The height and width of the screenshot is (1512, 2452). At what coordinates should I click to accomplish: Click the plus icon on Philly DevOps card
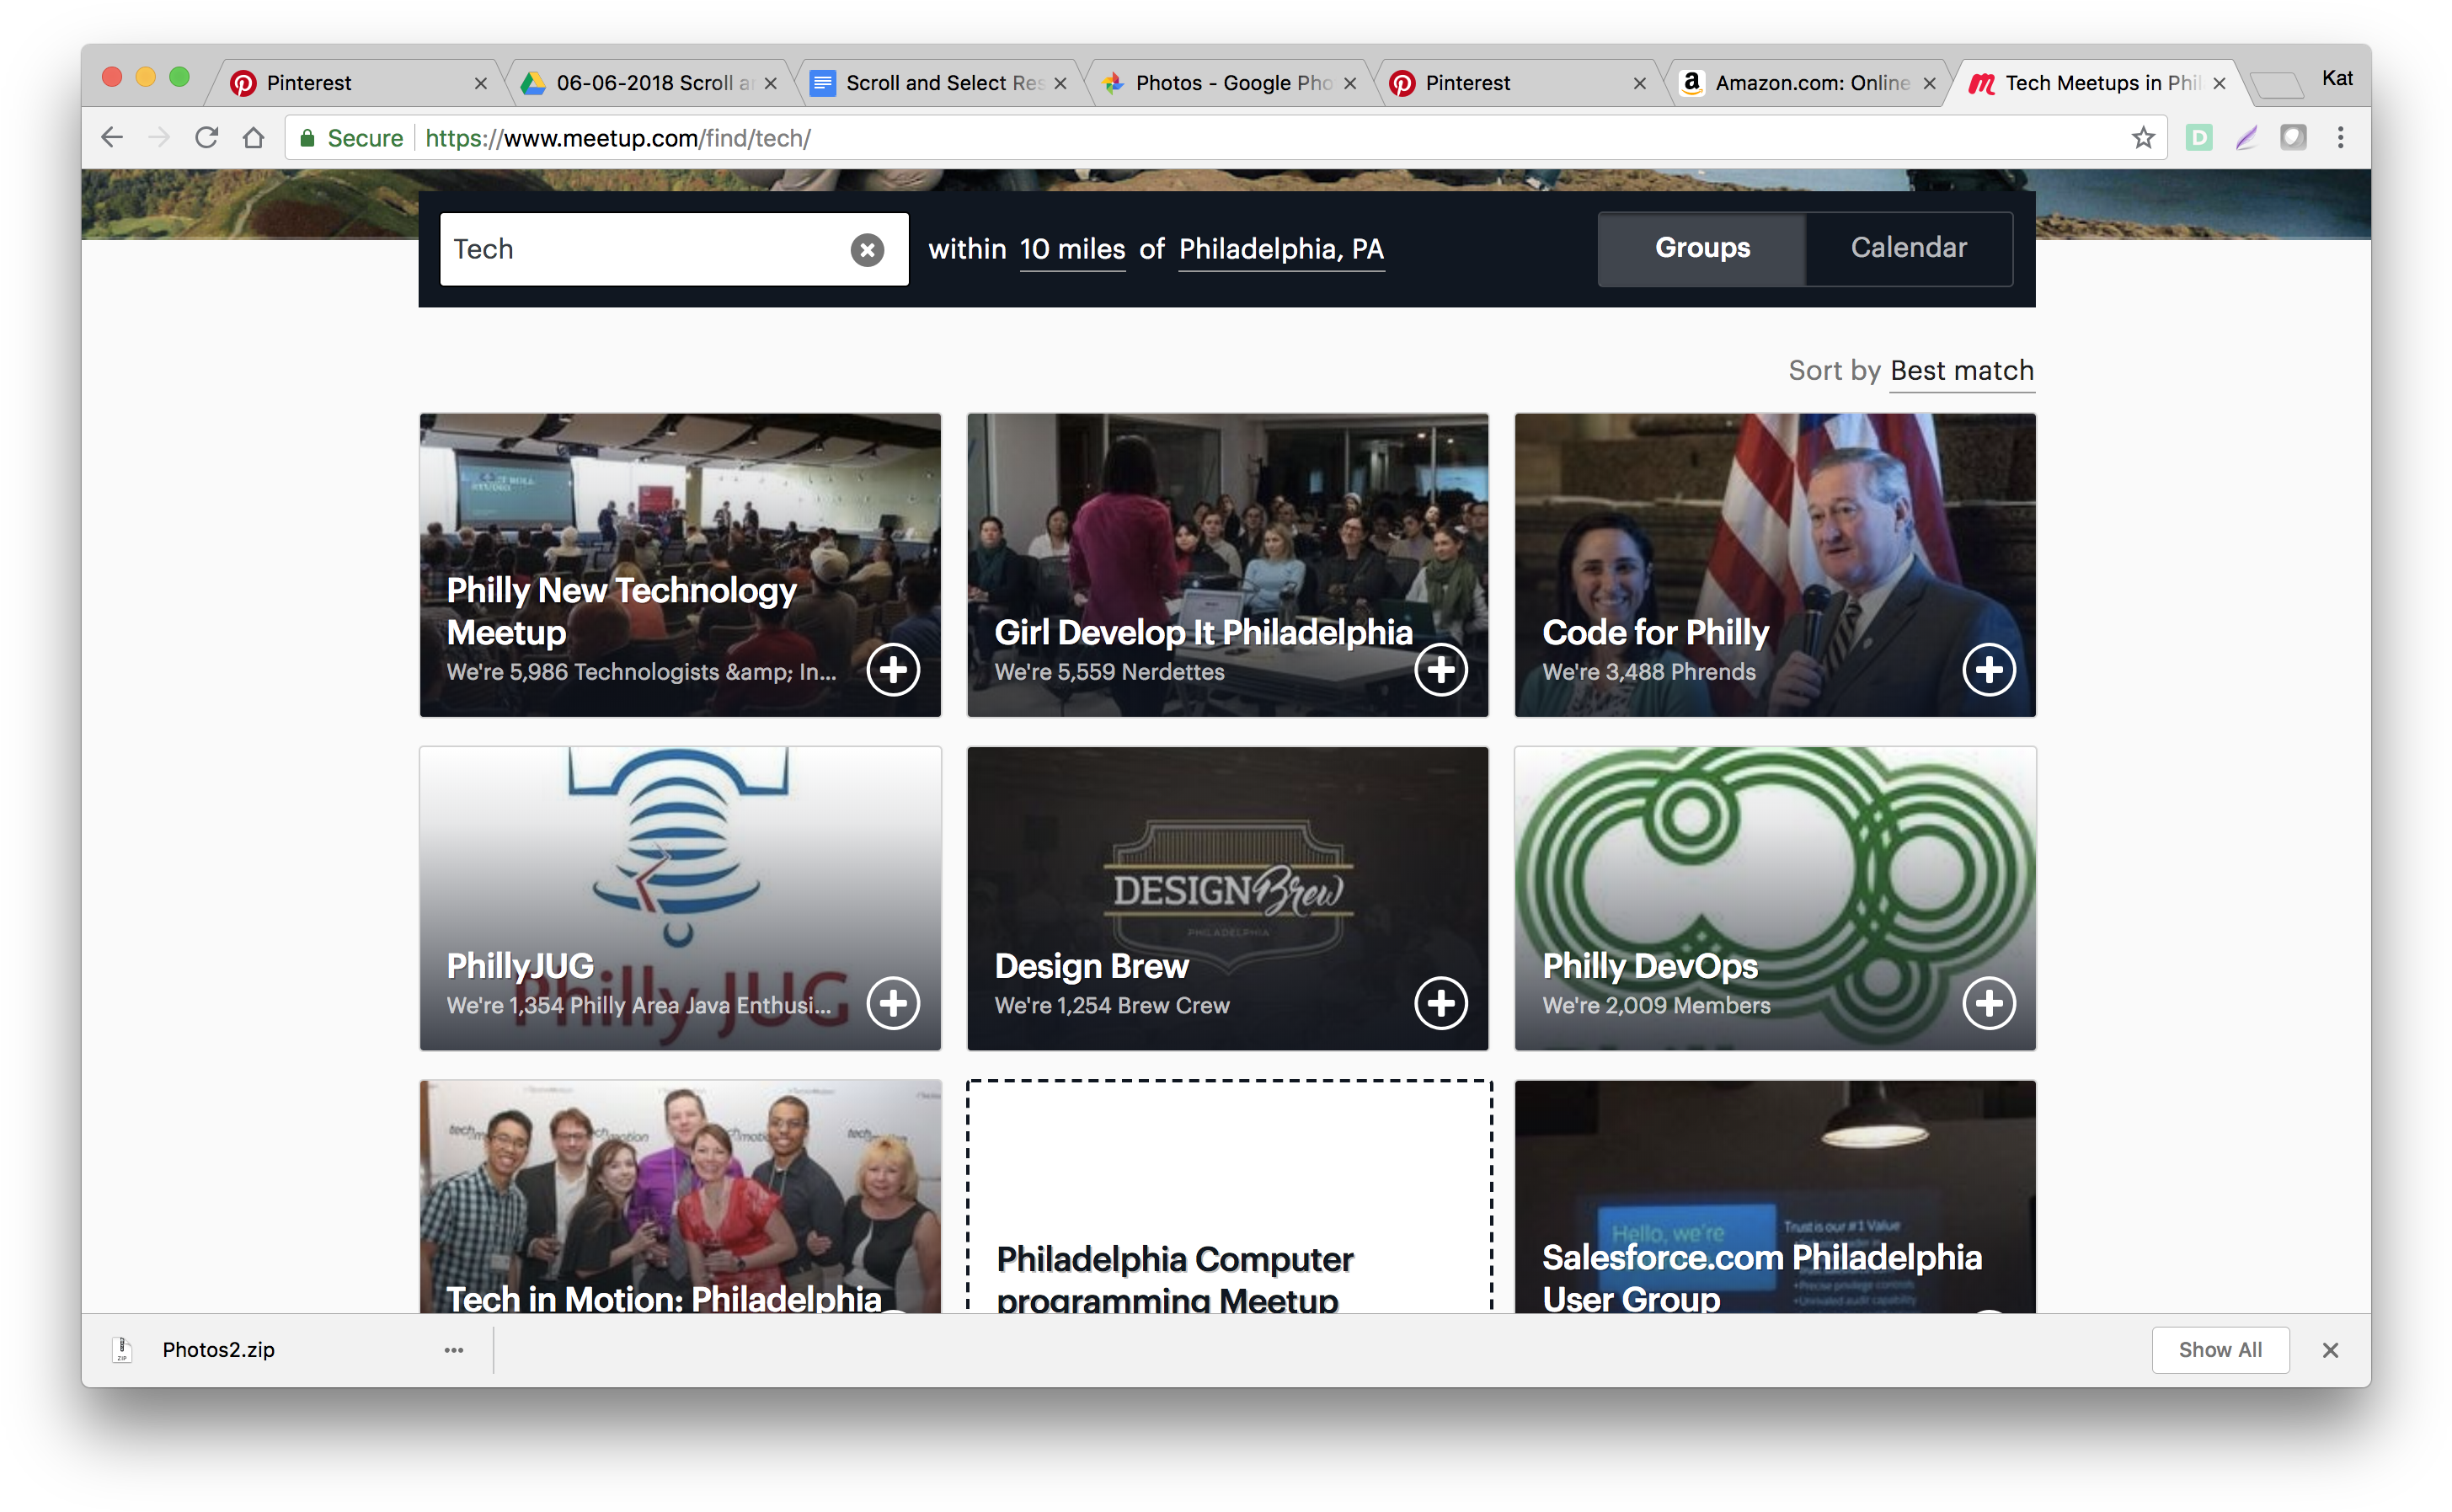click(x=1989, y=1003)
